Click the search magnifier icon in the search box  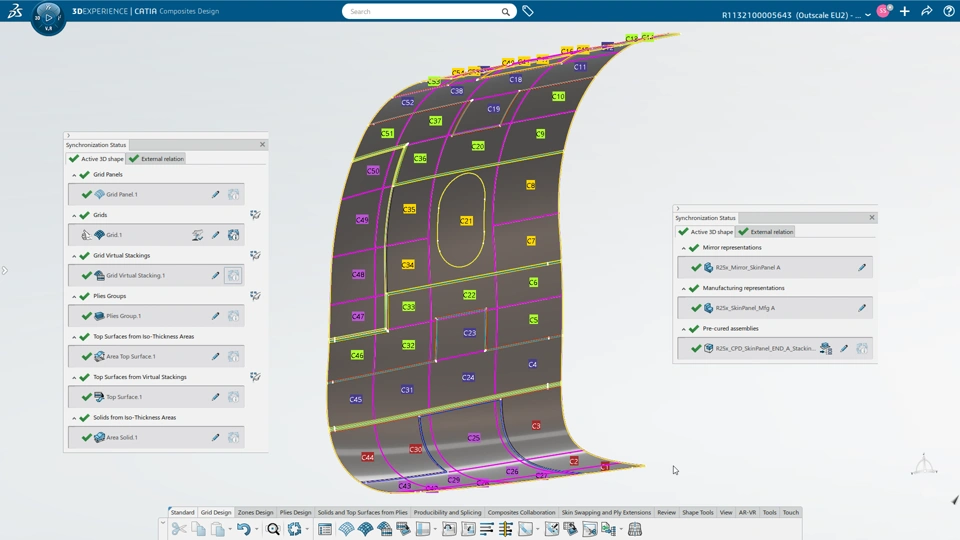coord(506,12)
